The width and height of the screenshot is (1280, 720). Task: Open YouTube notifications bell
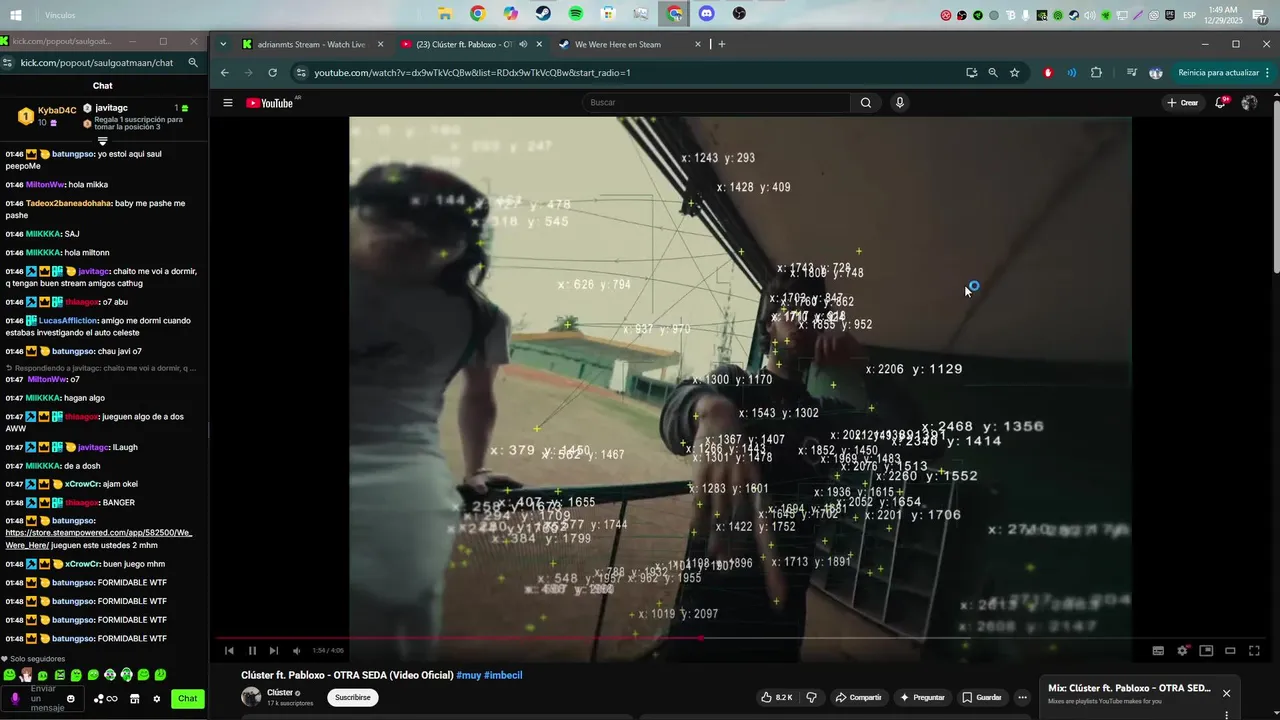[x=1220, y=102]
